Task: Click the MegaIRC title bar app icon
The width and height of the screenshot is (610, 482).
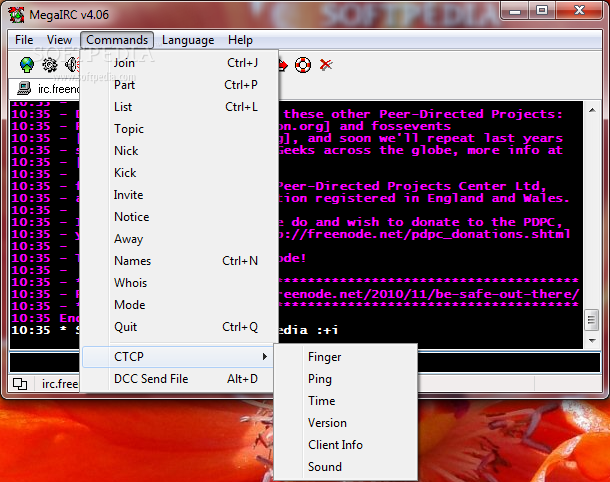Action: pyautogui.click(x=16, y=15)
